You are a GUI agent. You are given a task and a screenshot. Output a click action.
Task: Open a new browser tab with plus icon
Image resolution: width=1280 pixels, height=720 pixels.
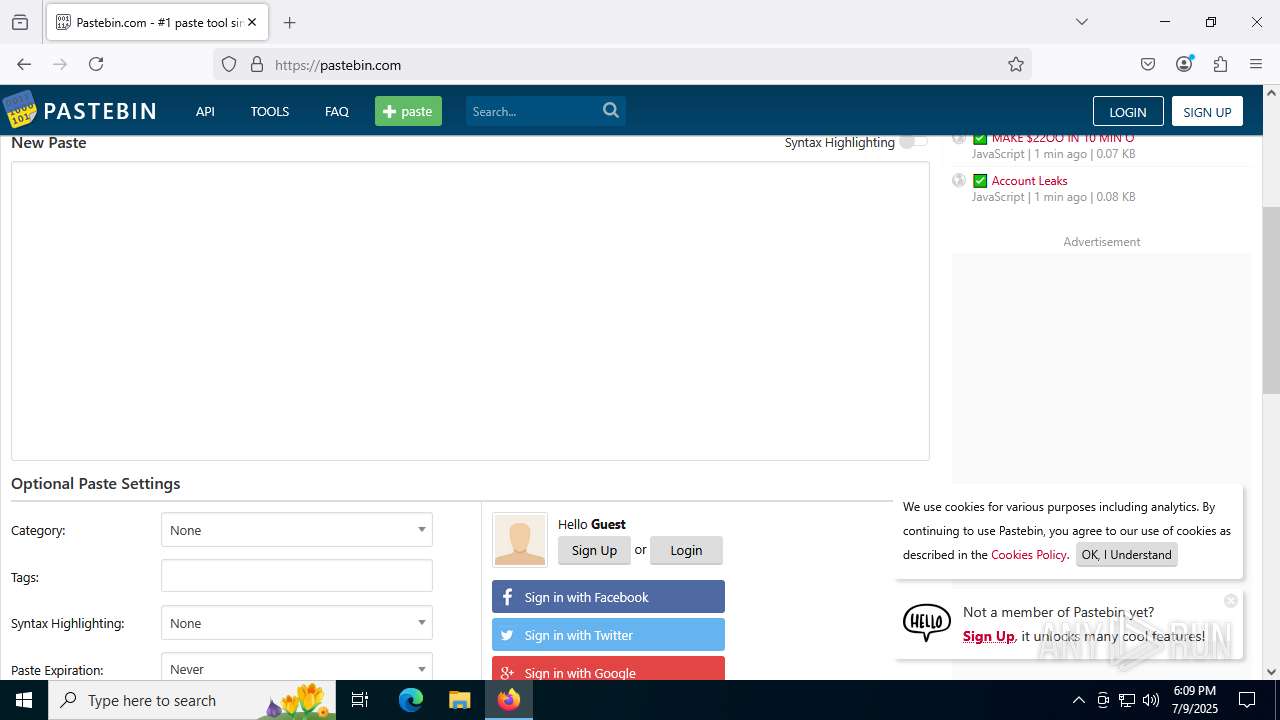click(289, 22)
